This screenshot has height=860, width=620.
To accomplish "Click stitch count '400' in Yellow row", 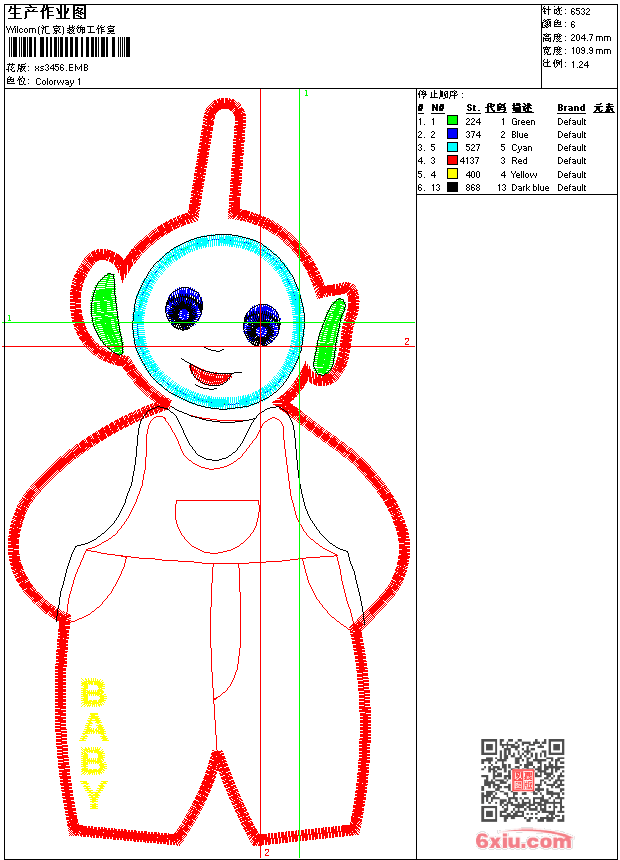I will [473, 174].
